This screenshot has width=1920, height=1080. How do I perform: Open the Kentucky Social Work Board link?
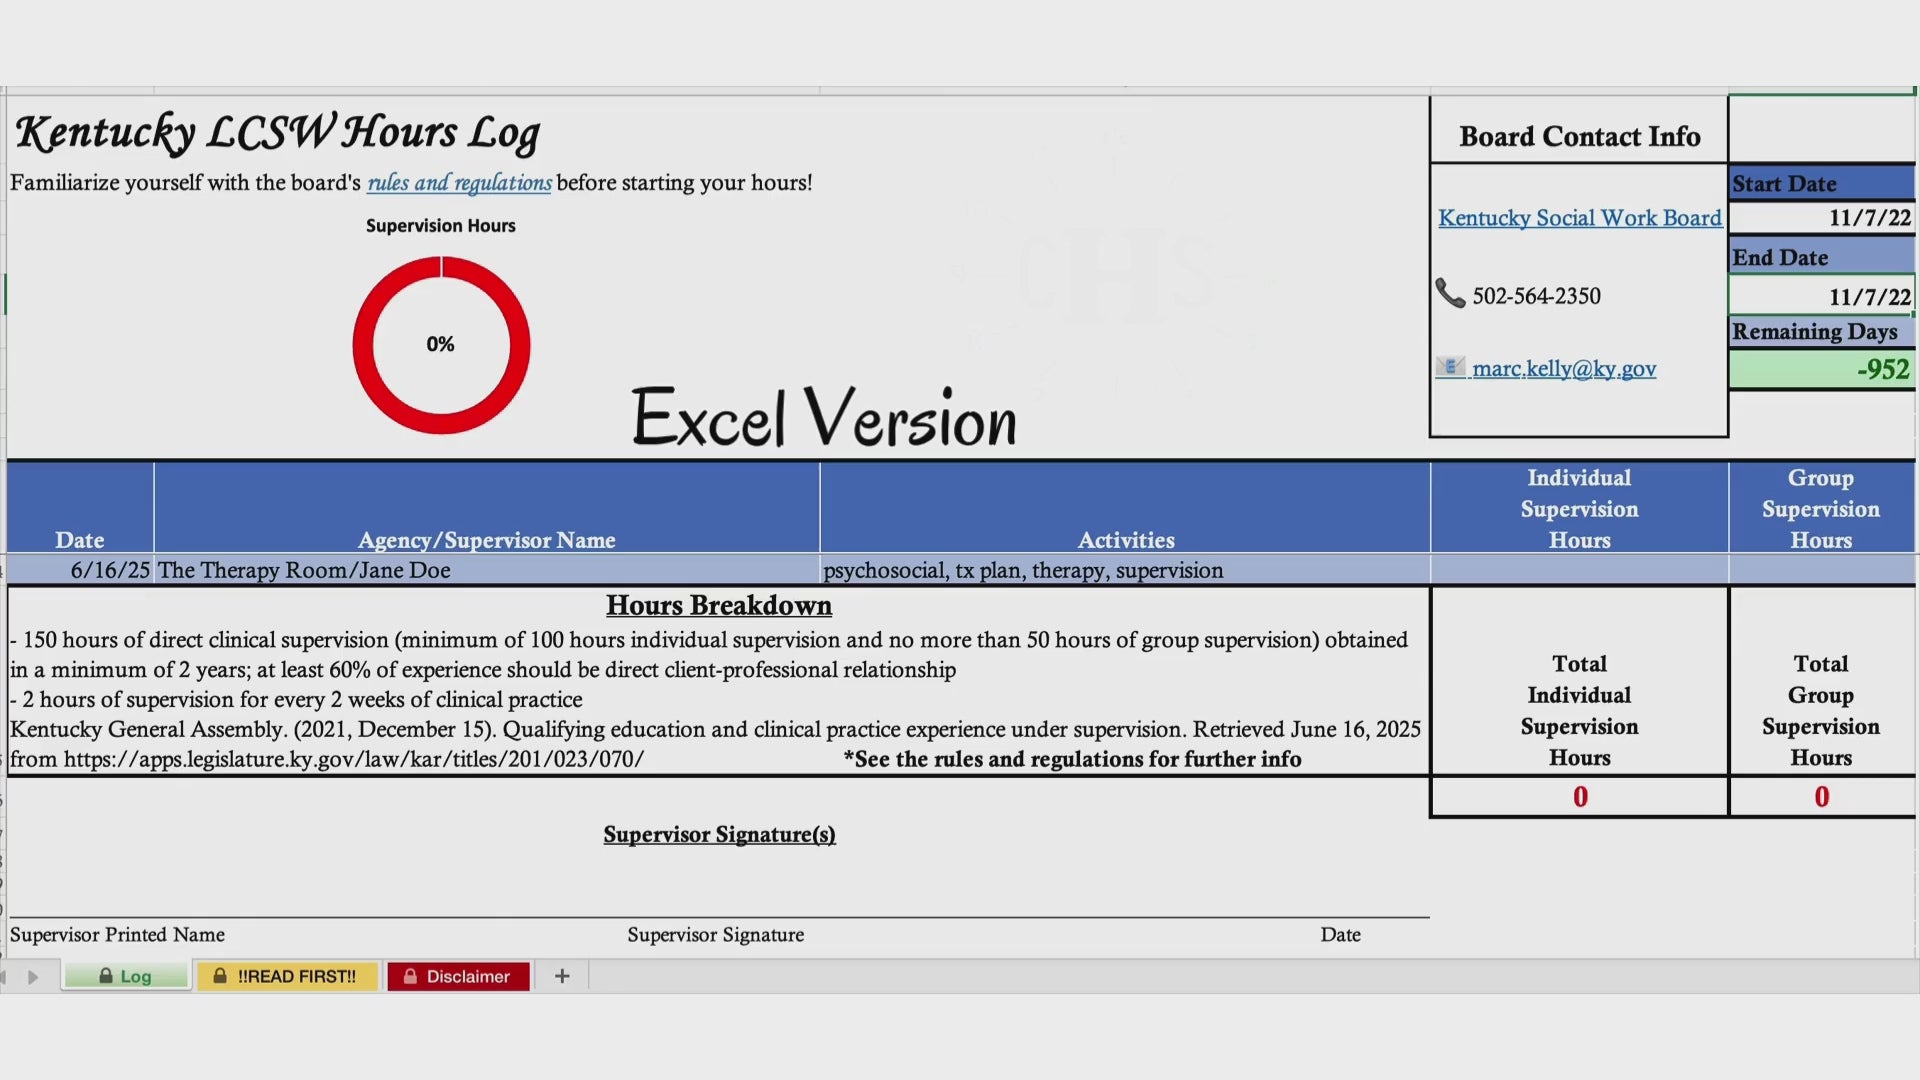(x=1580, y=218)
